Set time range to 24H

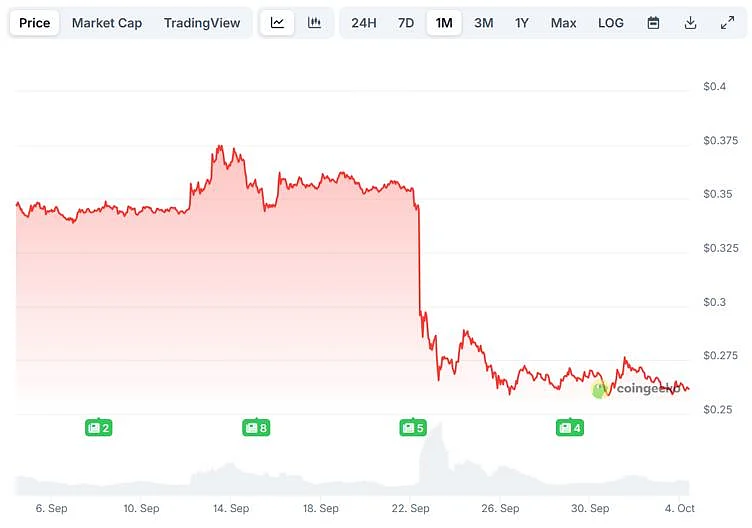tap(364, 23)
